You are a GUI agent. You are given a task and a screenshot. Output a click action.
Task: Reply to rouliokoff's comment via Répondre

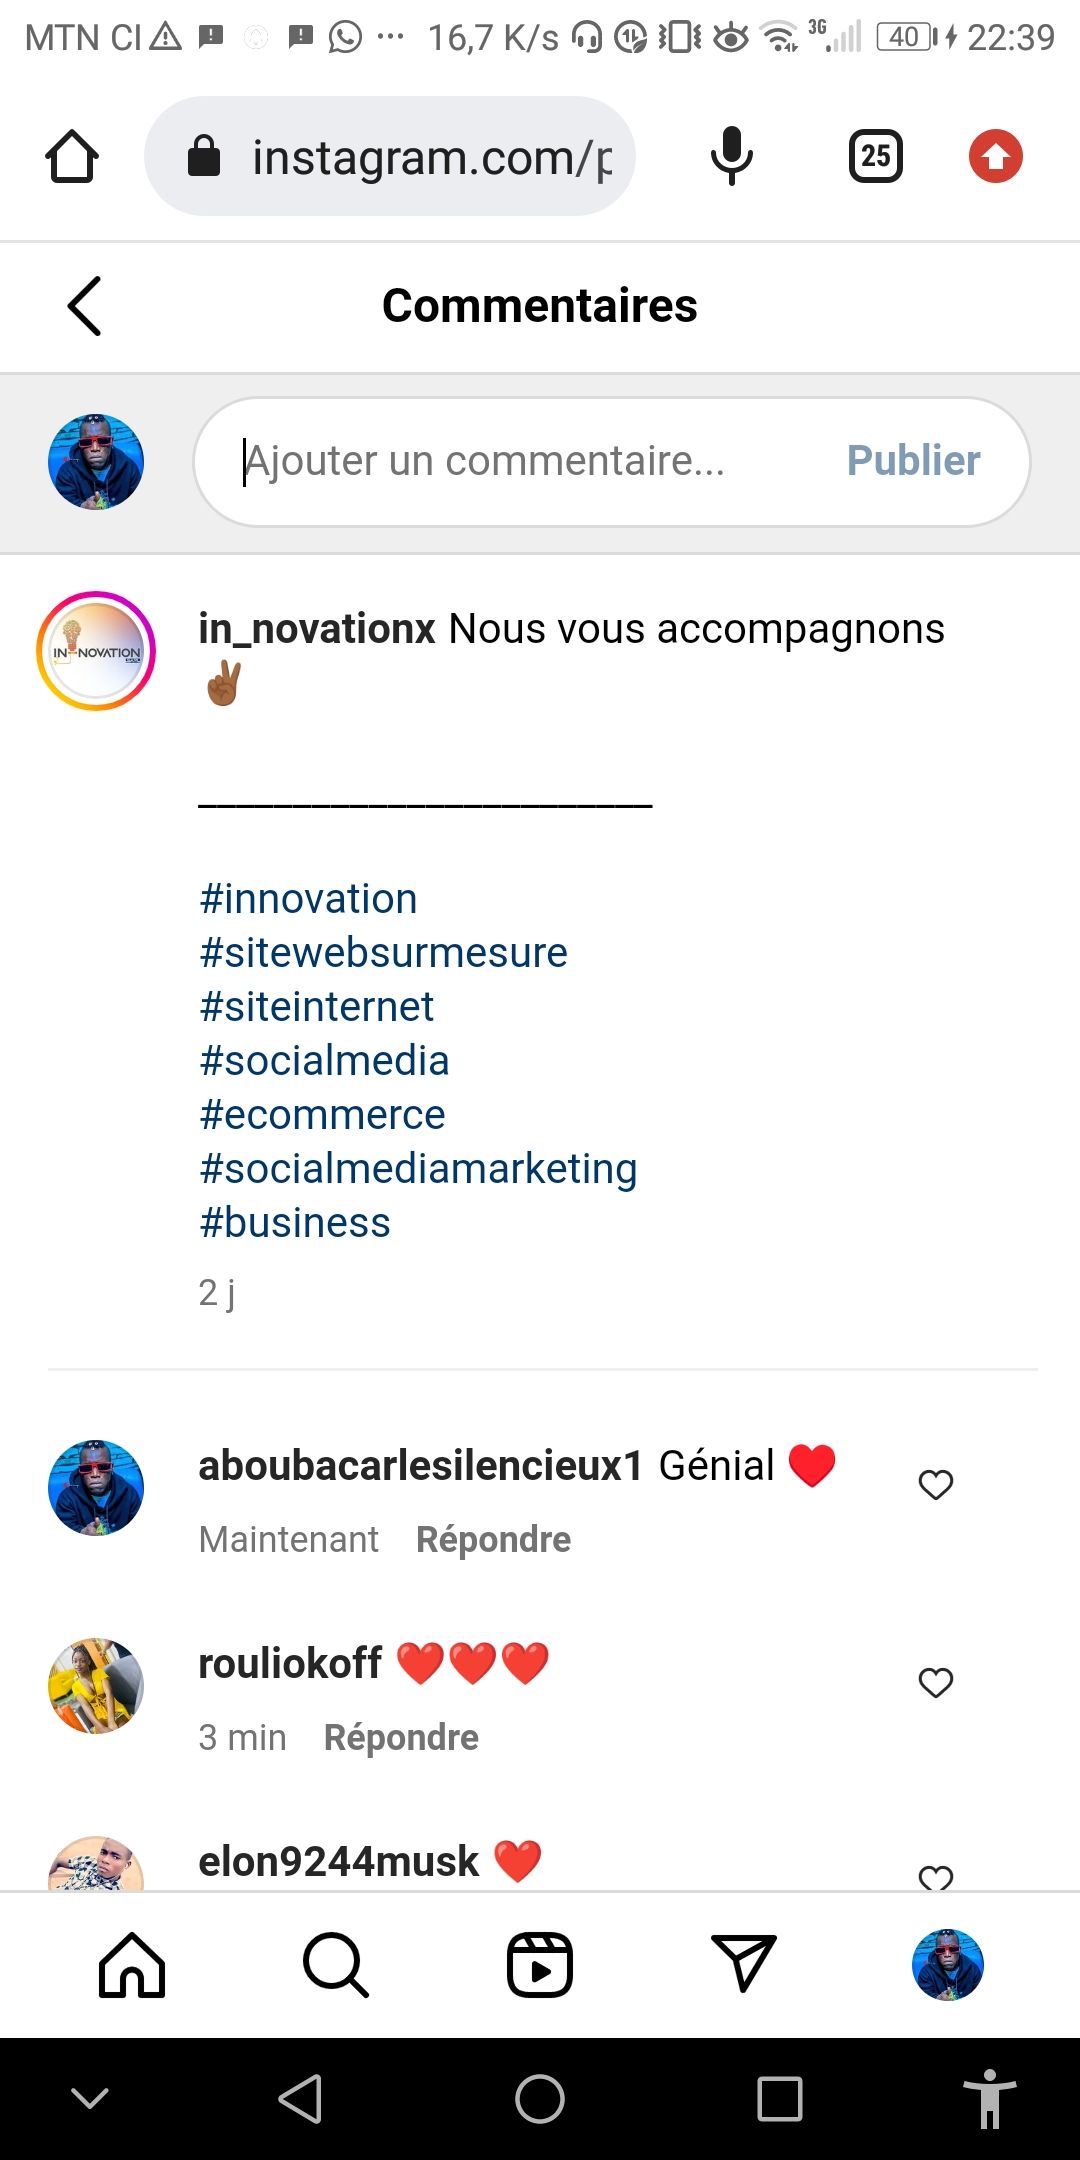[401, 1738]
